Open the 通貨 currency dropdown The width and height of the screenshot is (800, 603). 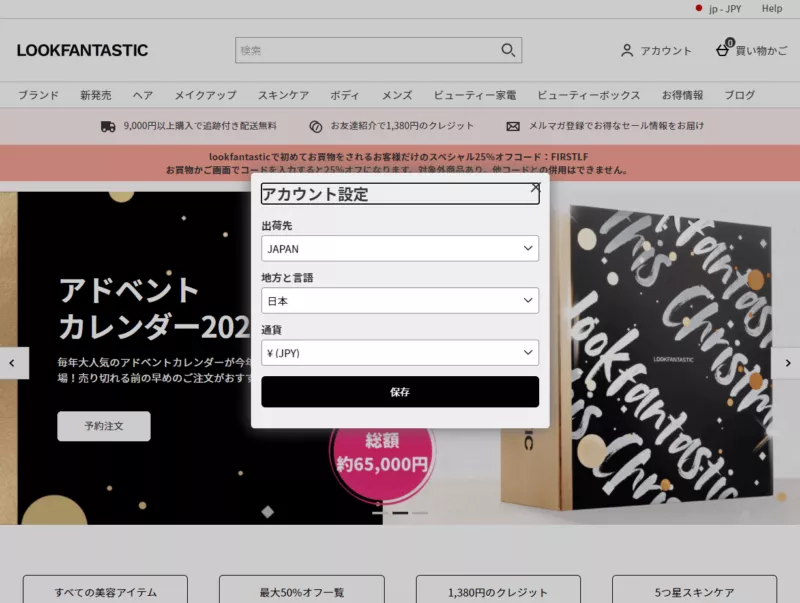399,352
